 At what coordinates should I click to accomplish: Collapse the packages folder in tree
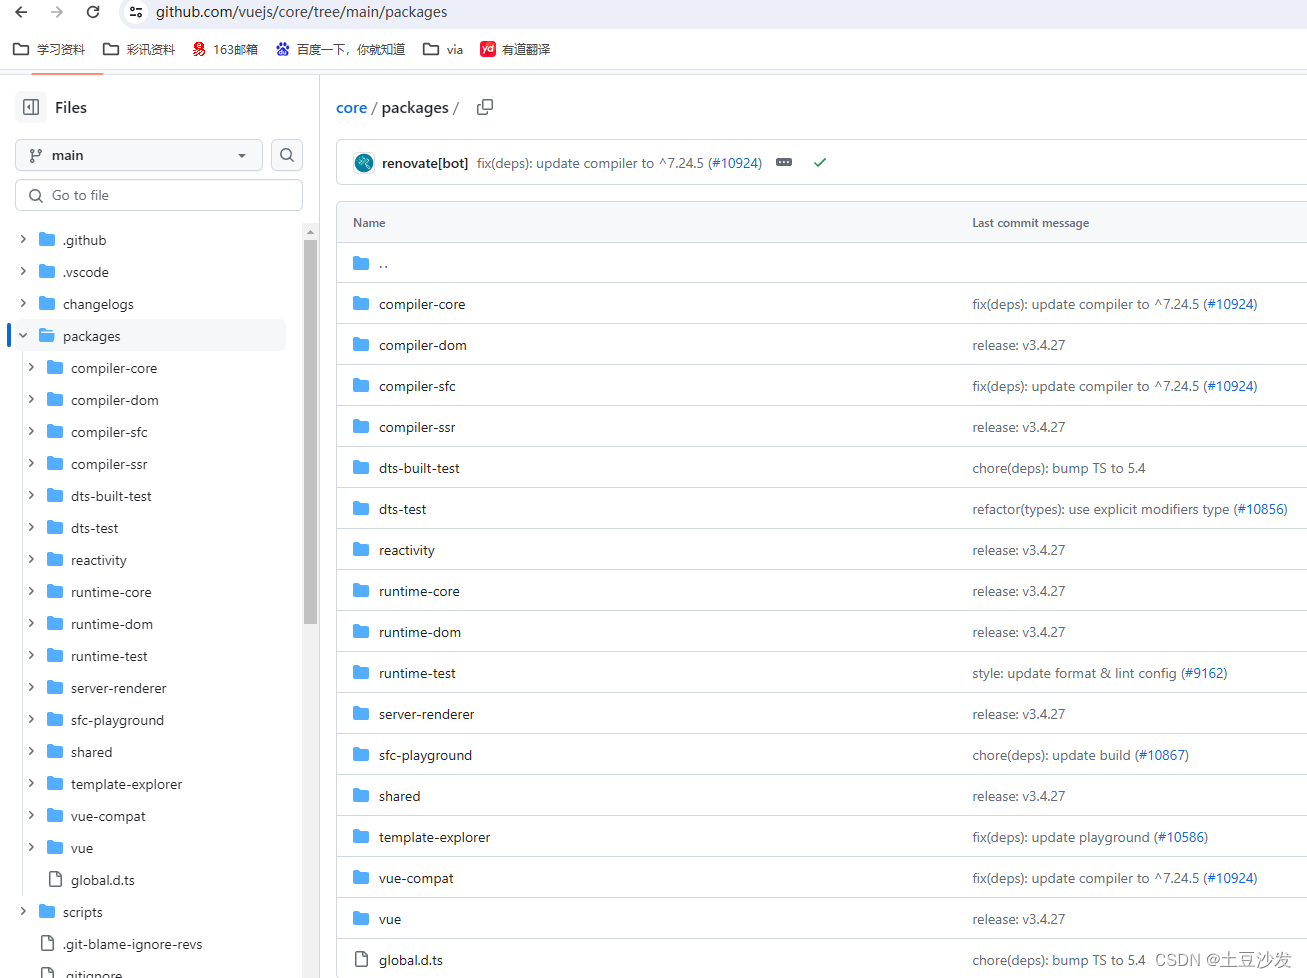pyautogui.click(x=23, y=336)
